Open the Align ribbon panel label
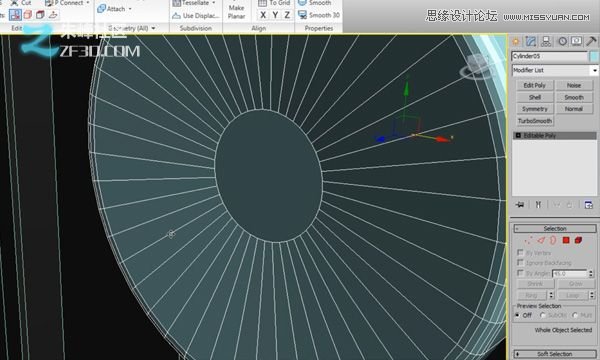The image size is (600, 360). [x=259, y=28]
